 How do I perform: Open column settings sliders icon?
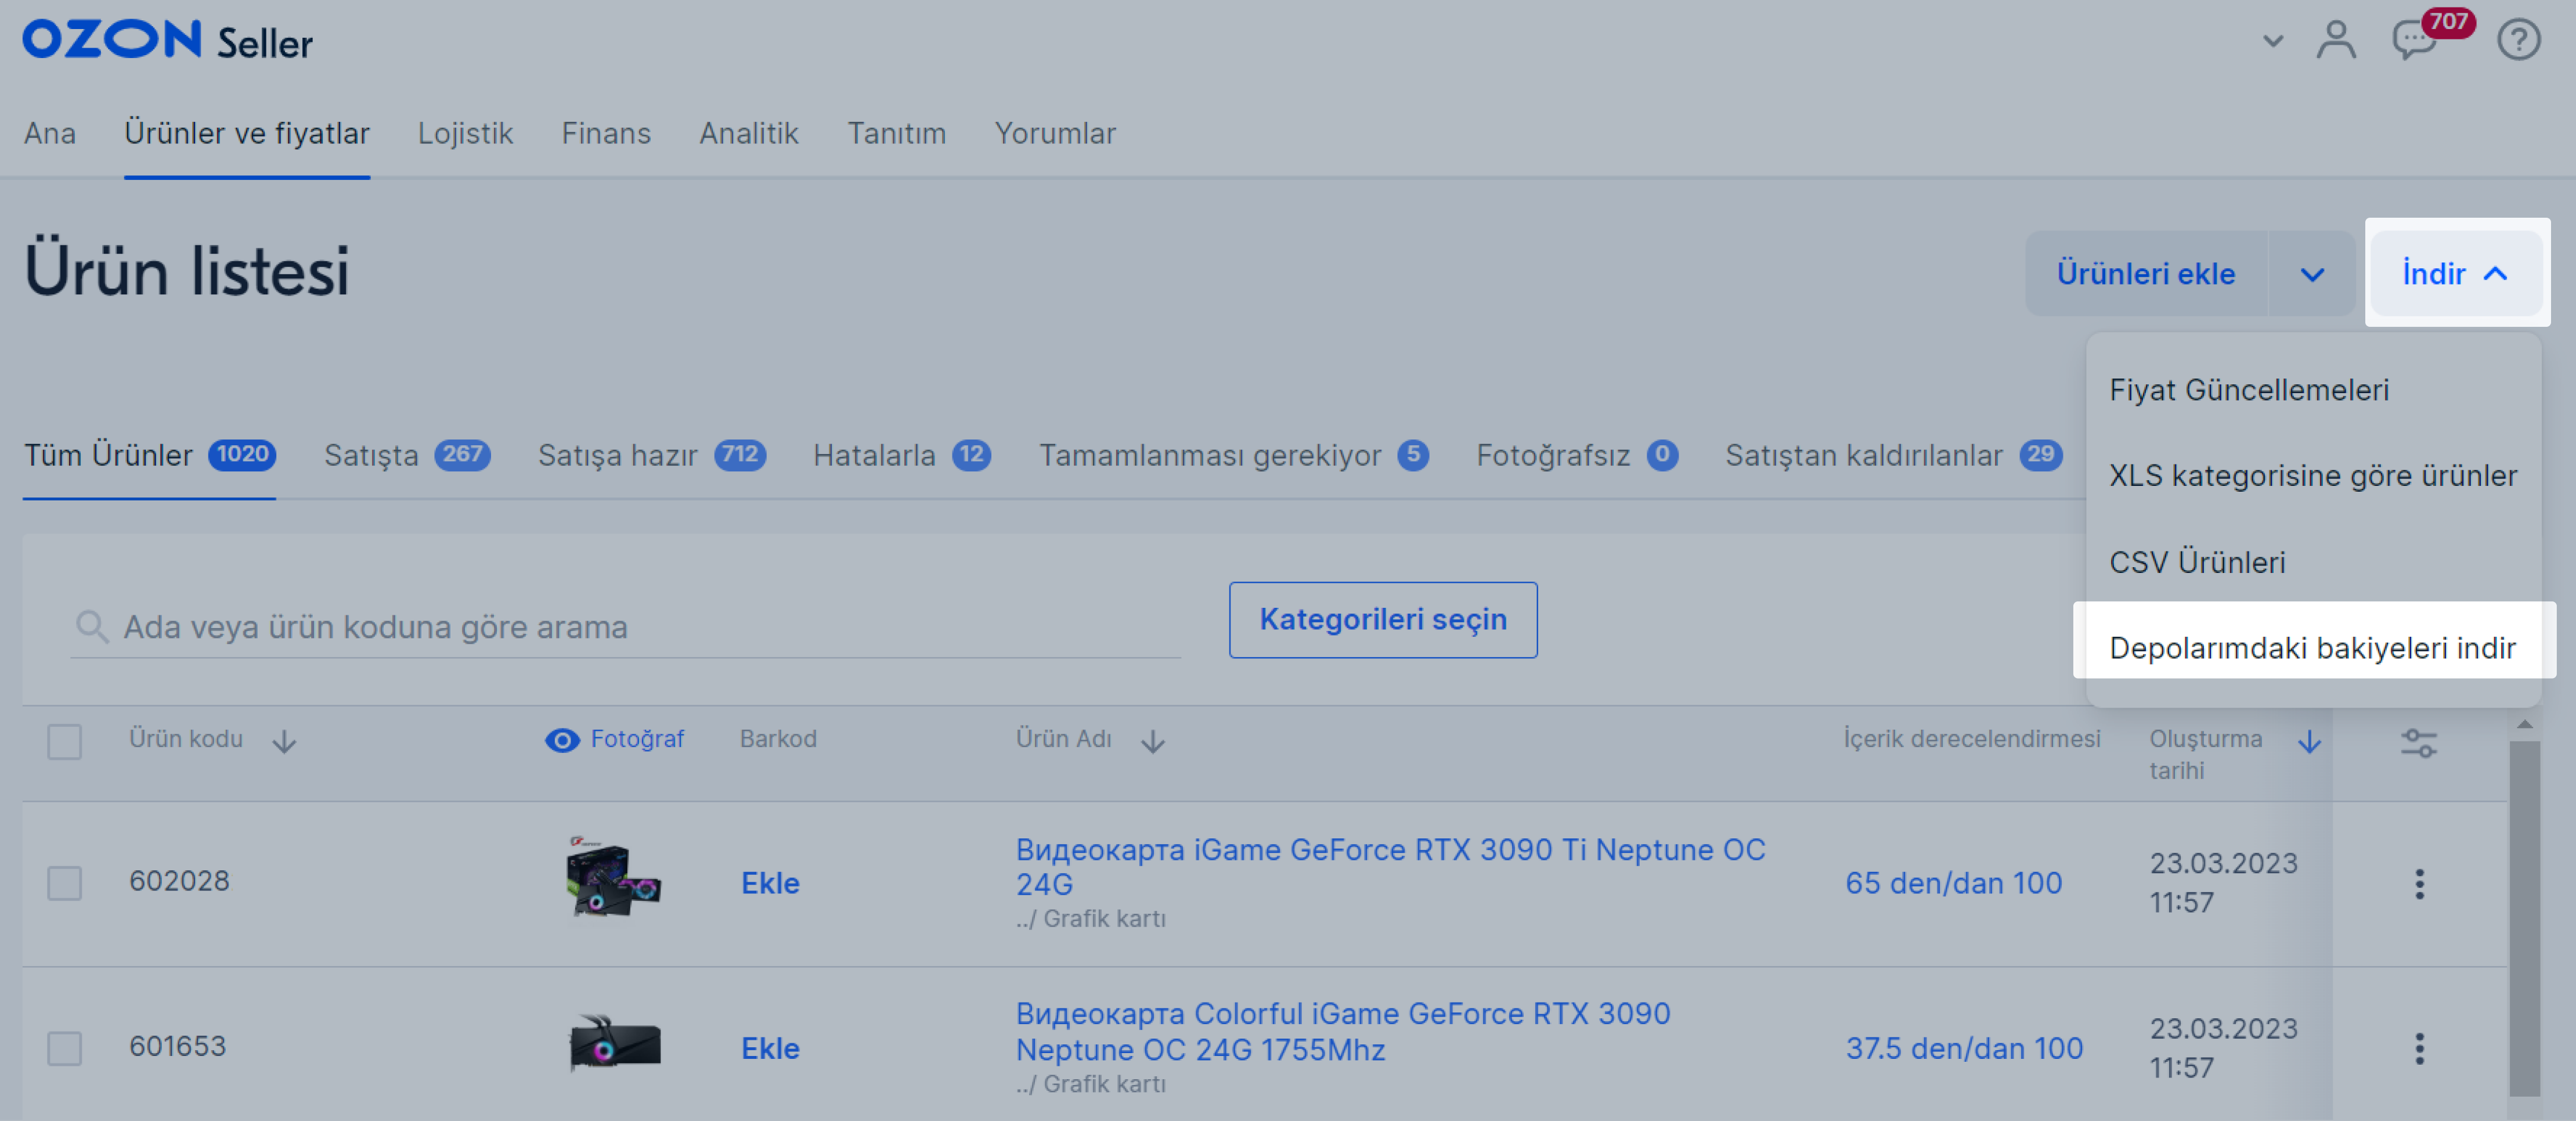coord(2419,742)
